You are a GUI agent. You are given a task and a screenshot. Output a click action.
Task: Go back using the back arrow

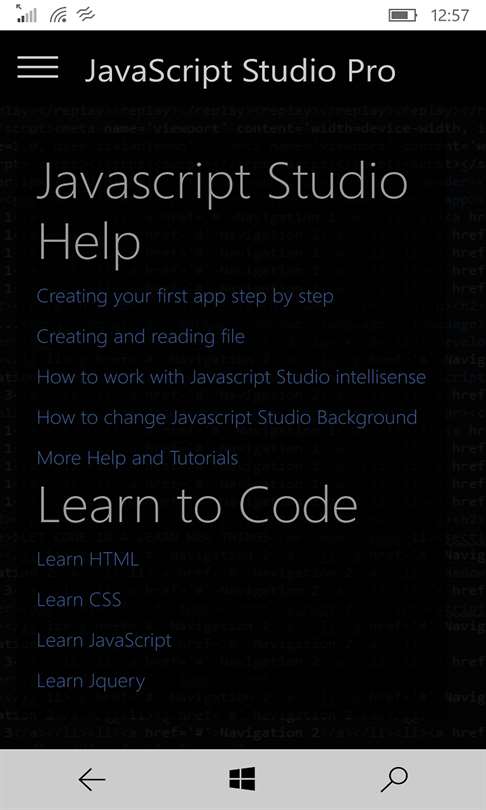tap(92, 780)
